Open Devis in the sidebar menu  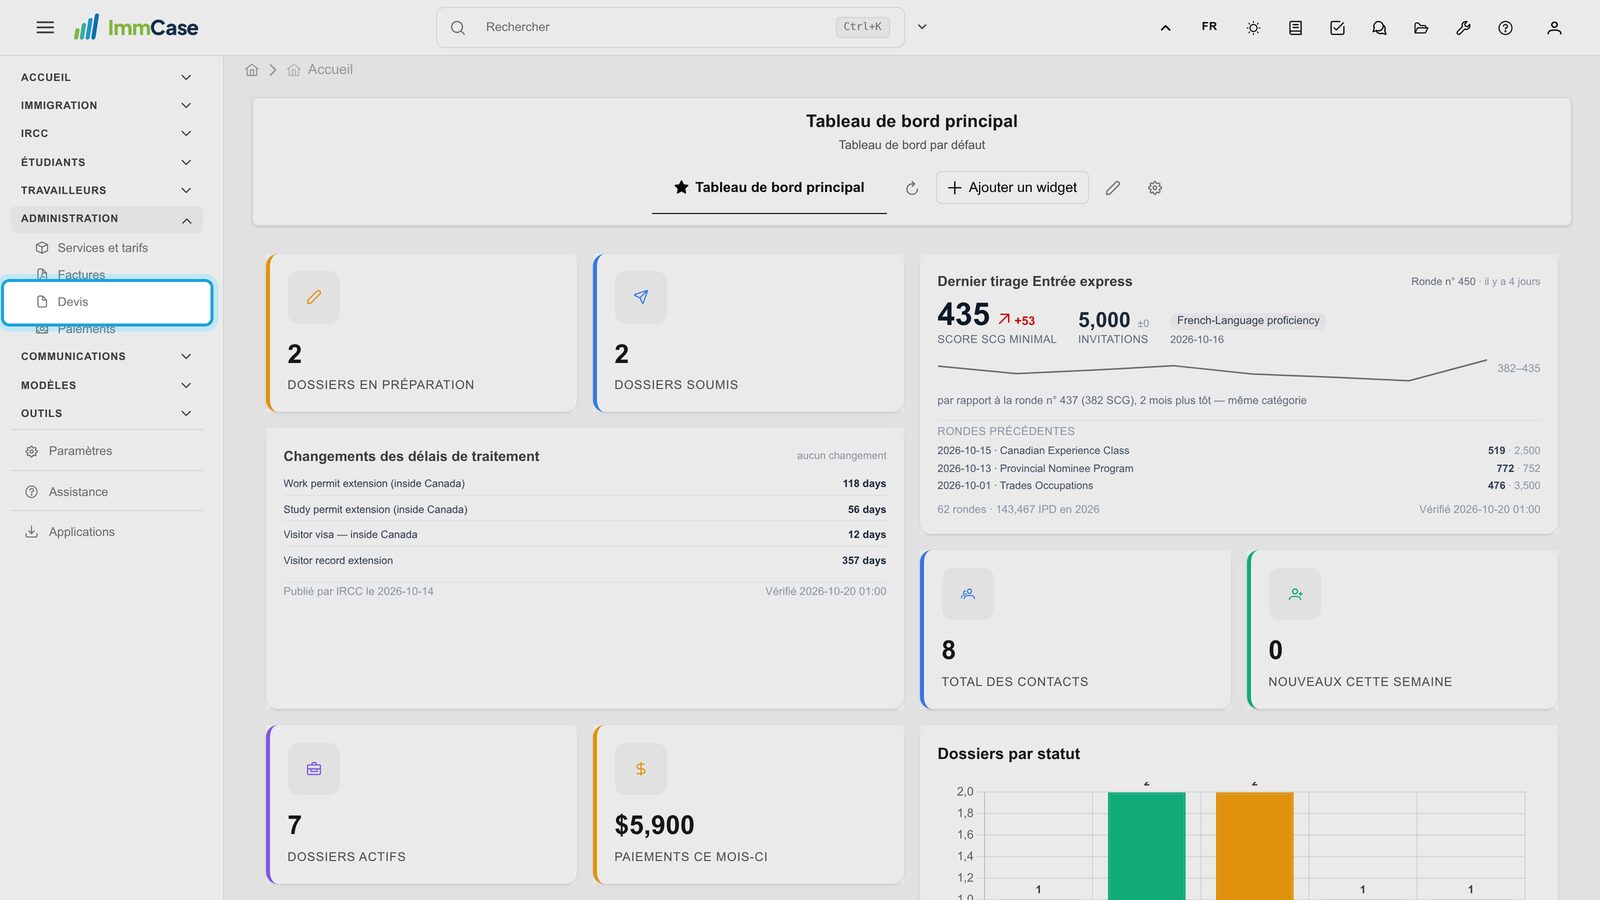coord(107,302)
